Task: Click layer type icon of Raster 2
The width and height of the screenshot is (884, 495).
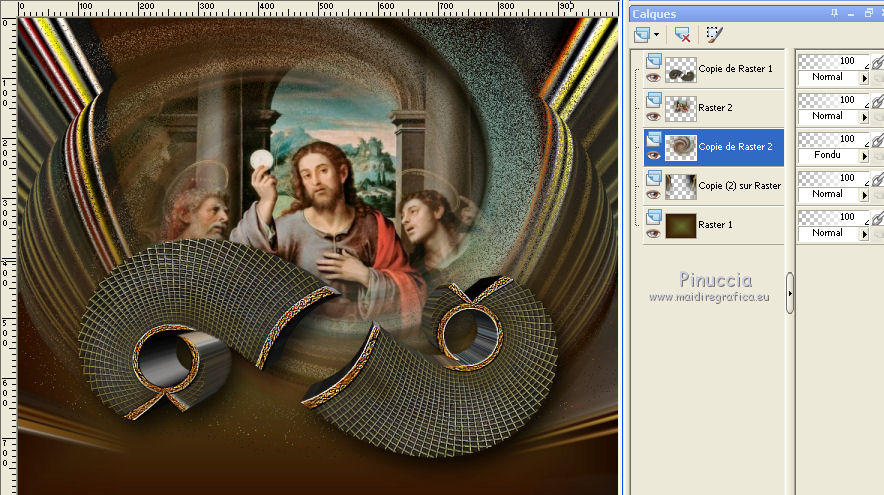Action: point(654,100)
